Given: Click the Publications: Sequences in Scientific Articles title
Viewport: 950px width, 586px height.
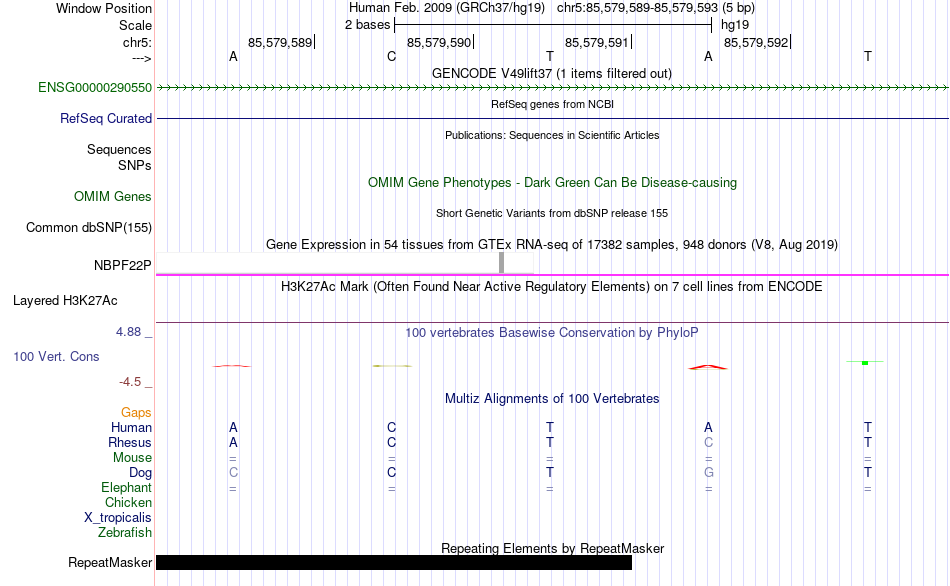Looking at the screenshot, I should 552,135.
